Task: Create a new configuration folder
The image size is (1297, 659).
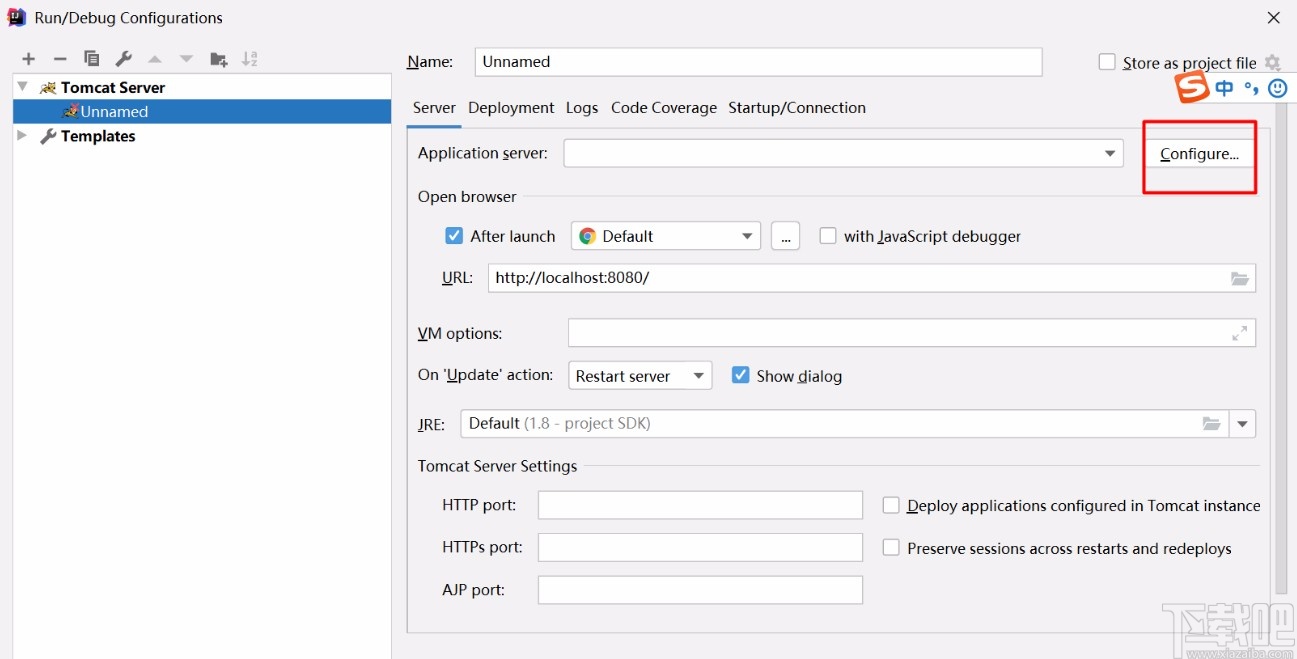Action: click(218, 58)
